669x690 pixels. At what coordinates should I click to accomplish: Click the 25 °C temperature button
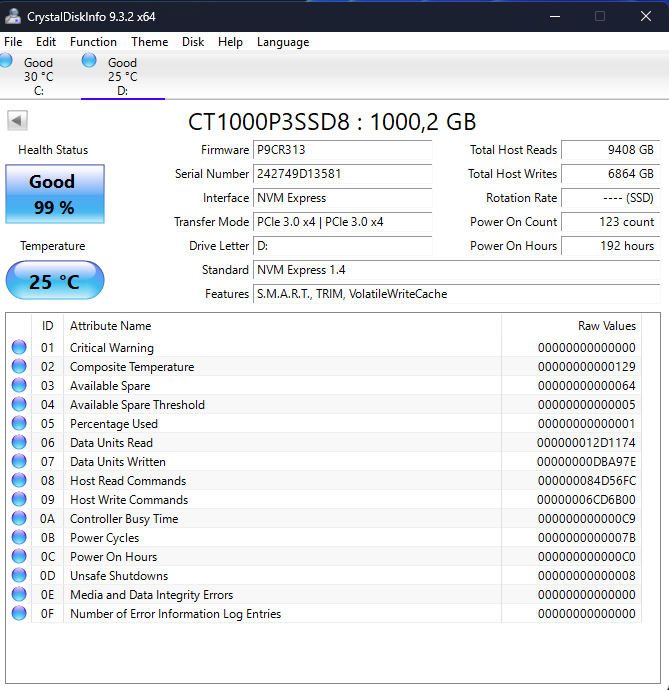click(x=54, y=281)
